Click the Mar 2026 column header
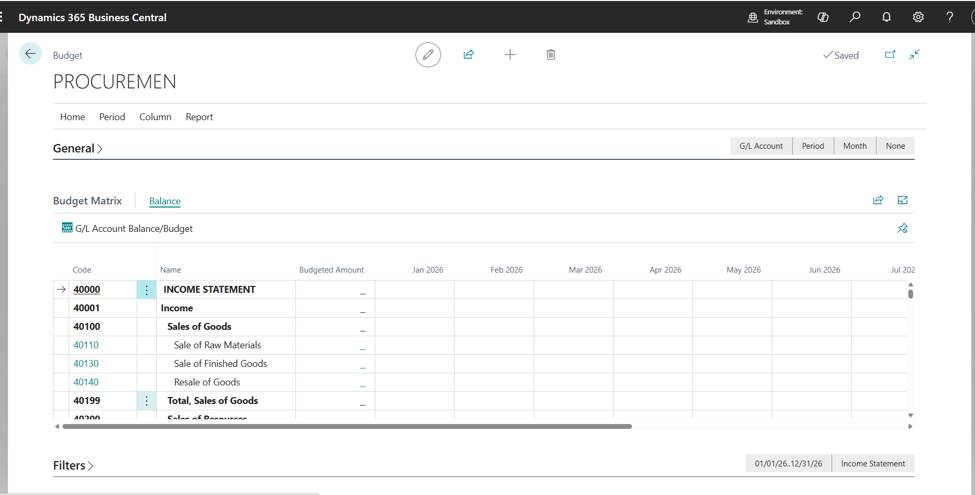 tap(585, 270)
